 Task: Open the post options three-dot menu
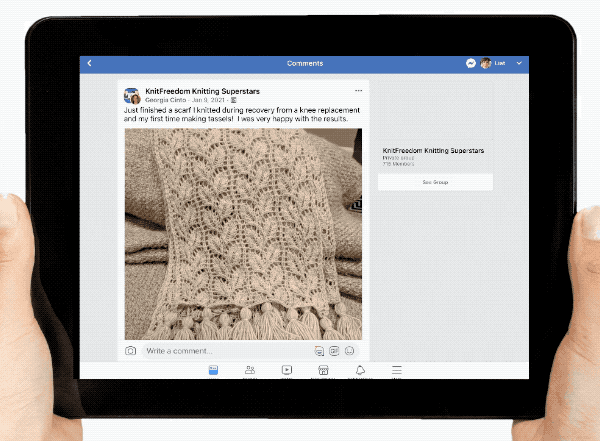pos(358,91)
